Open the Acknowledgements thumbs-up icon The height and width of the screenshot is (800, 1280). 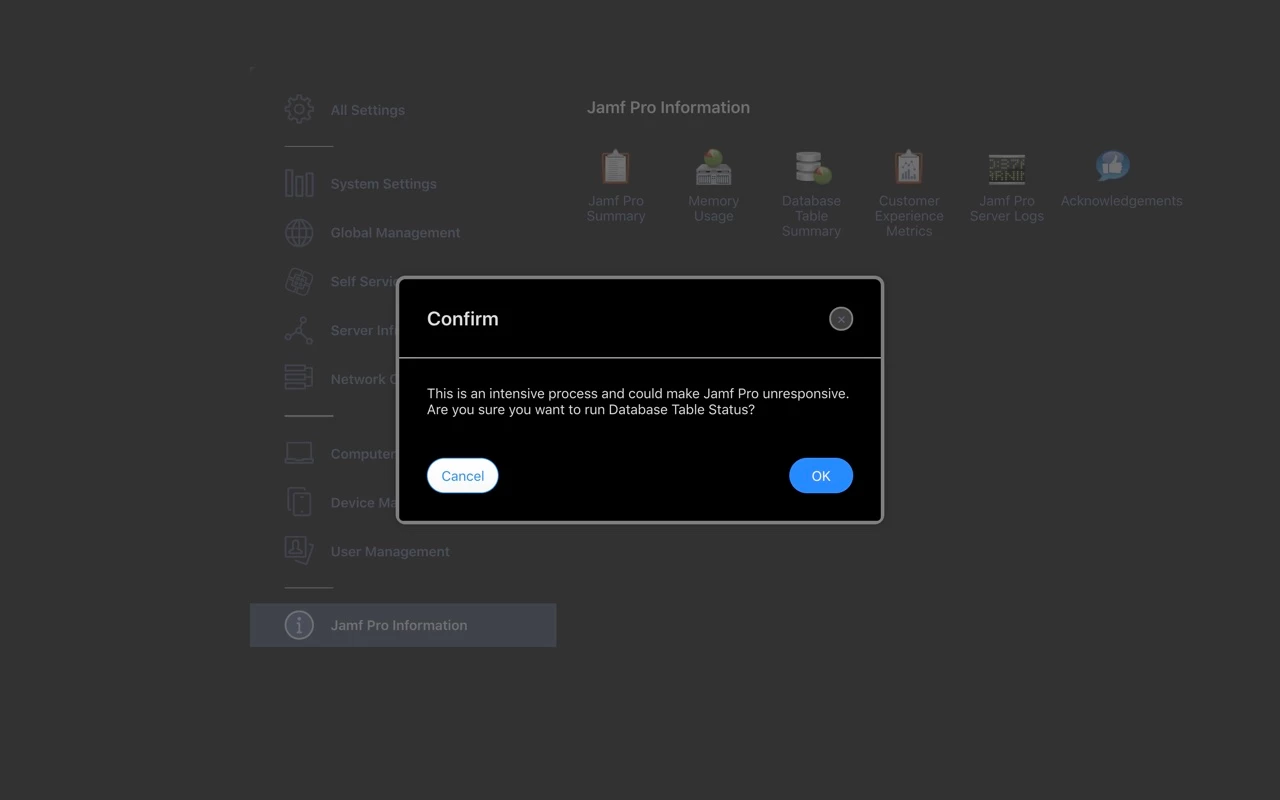point(1112,166)
